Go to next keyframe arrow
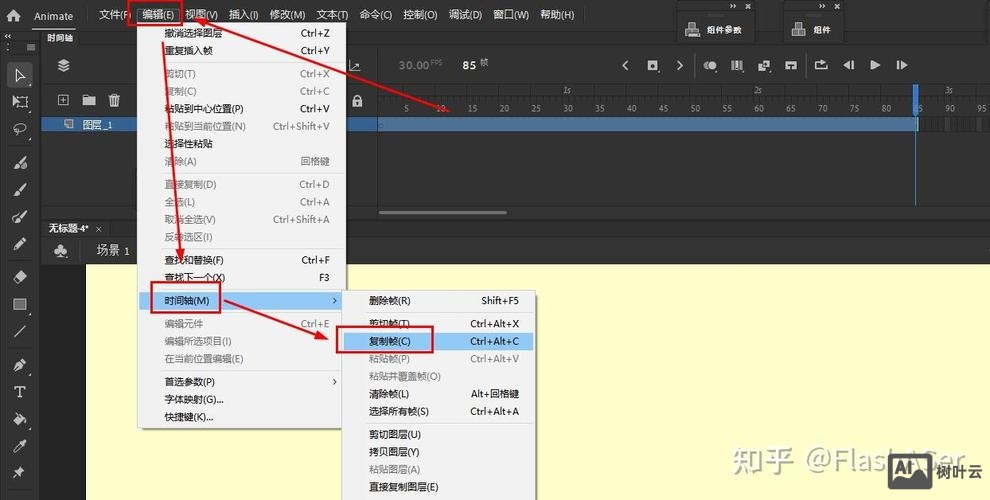 tap(680, 65)
